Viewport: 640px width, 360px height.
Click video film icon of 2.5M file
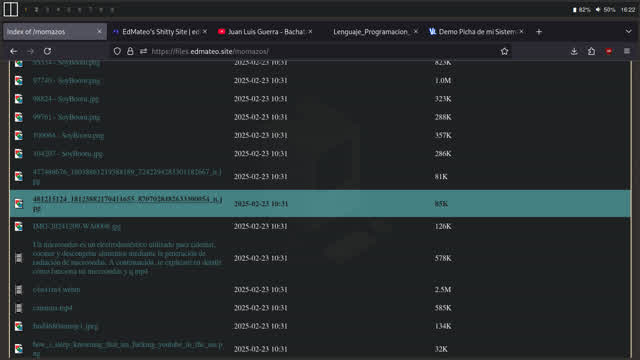point(19,289)
